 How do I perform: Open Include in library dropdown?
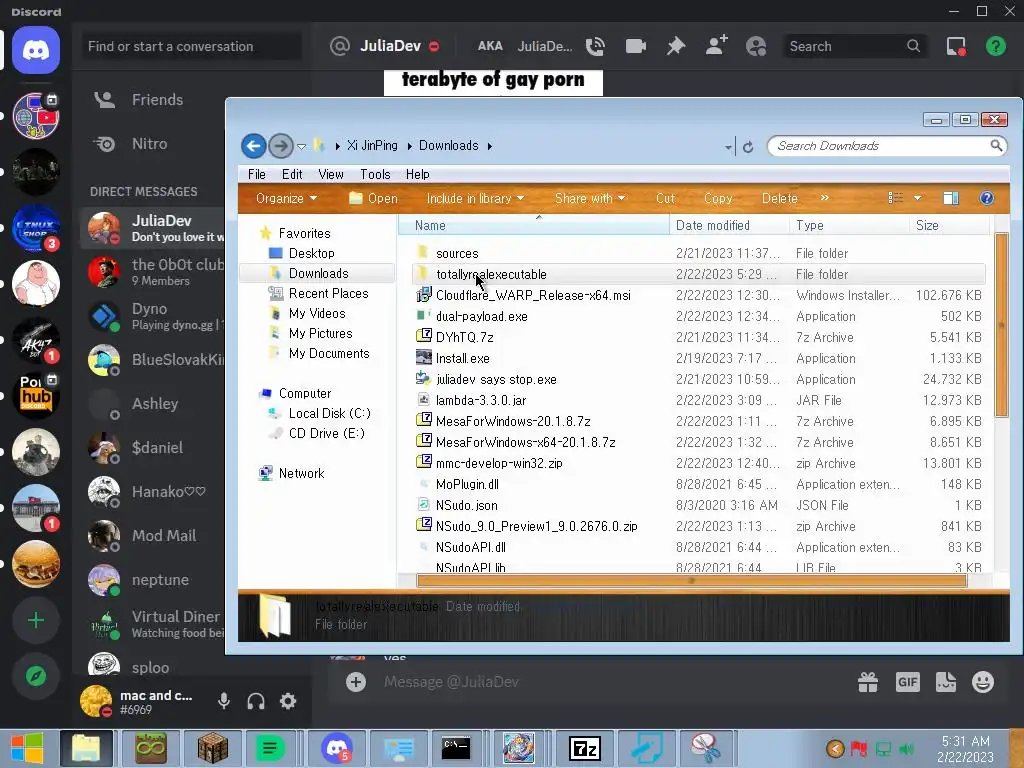coord(475,199)
